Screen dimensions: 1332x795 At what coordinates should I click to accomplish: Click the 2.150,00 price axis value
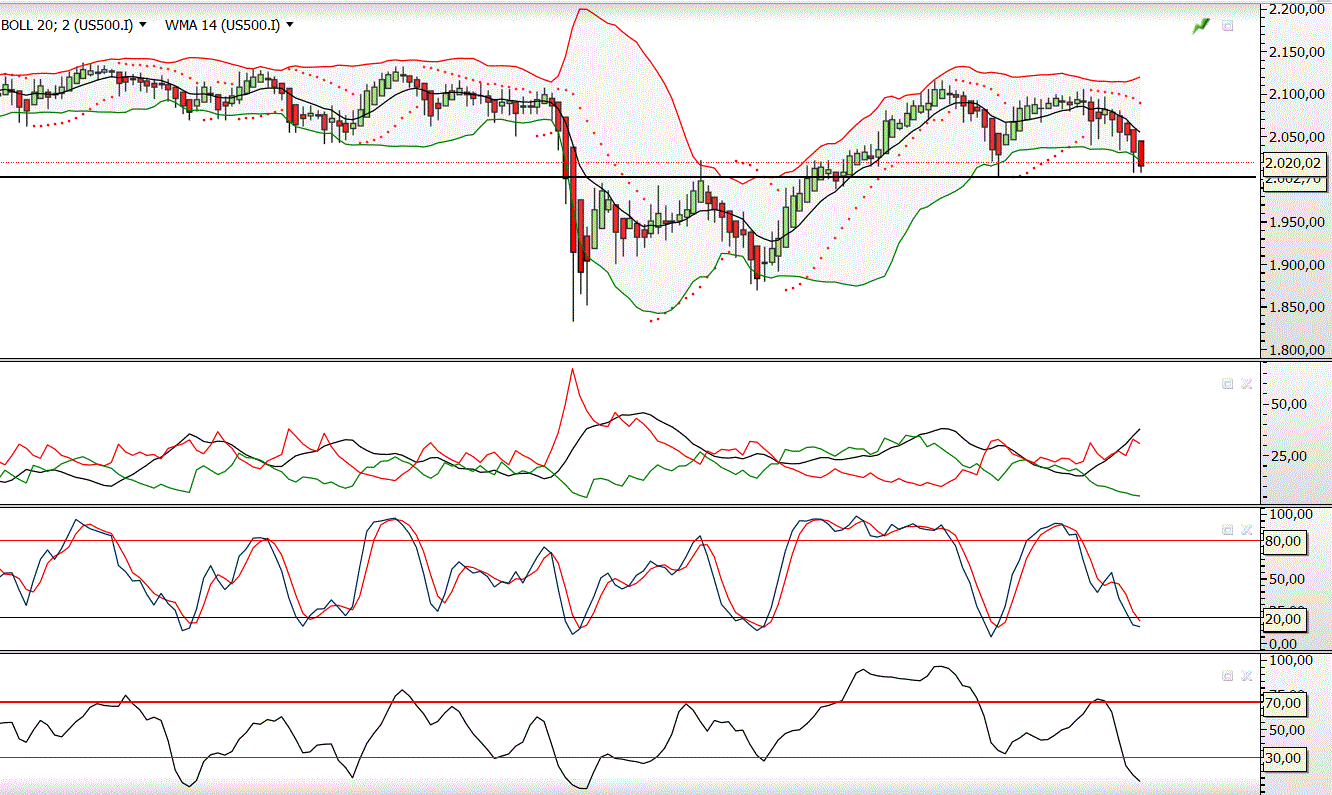(x=1296, y=51)
